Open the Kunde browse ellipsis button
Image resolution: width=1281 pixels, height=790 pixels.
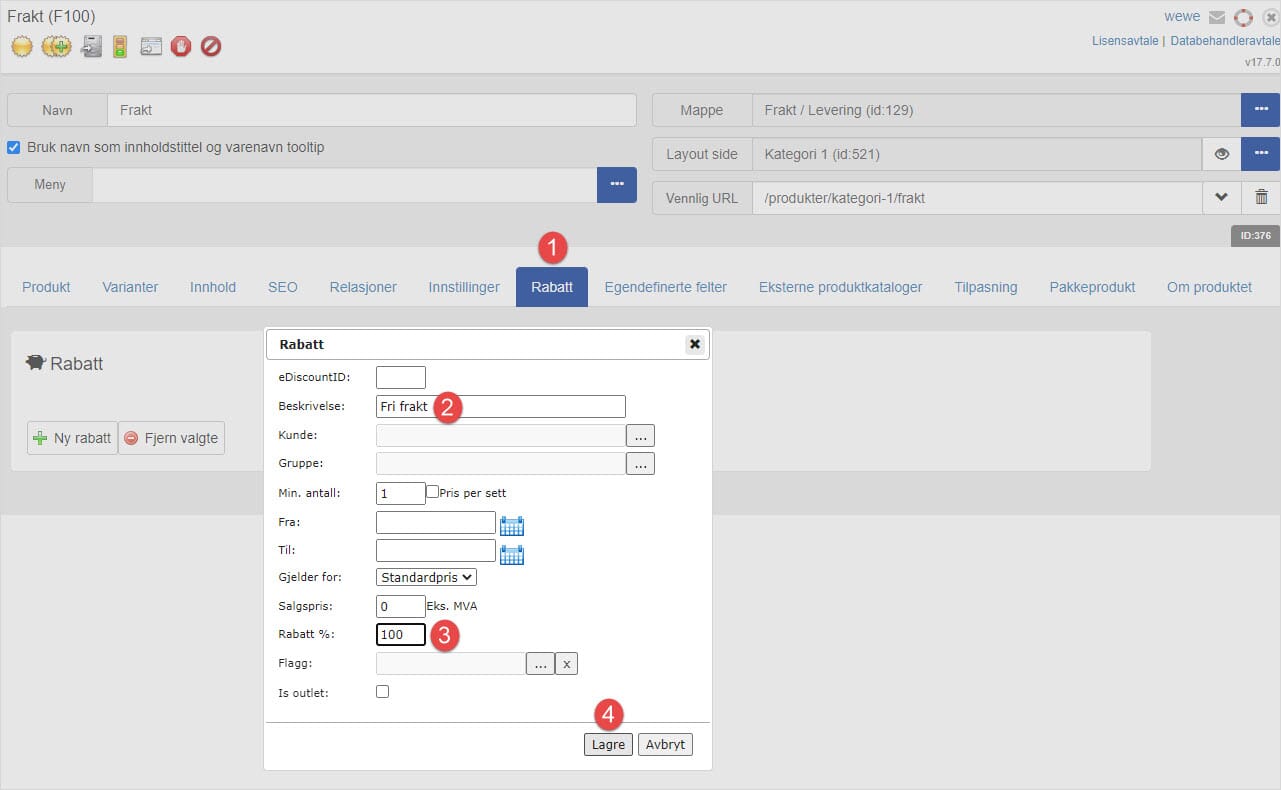click(640, 436)
